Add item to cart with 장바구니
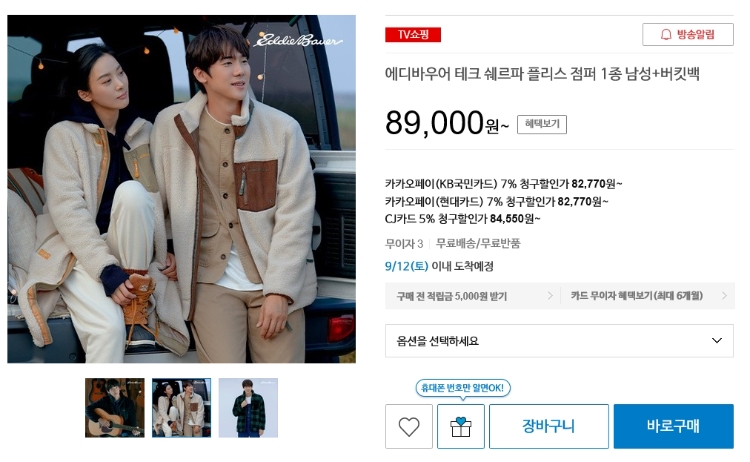Viewport: 750px width, 462px height. point(549,426)
